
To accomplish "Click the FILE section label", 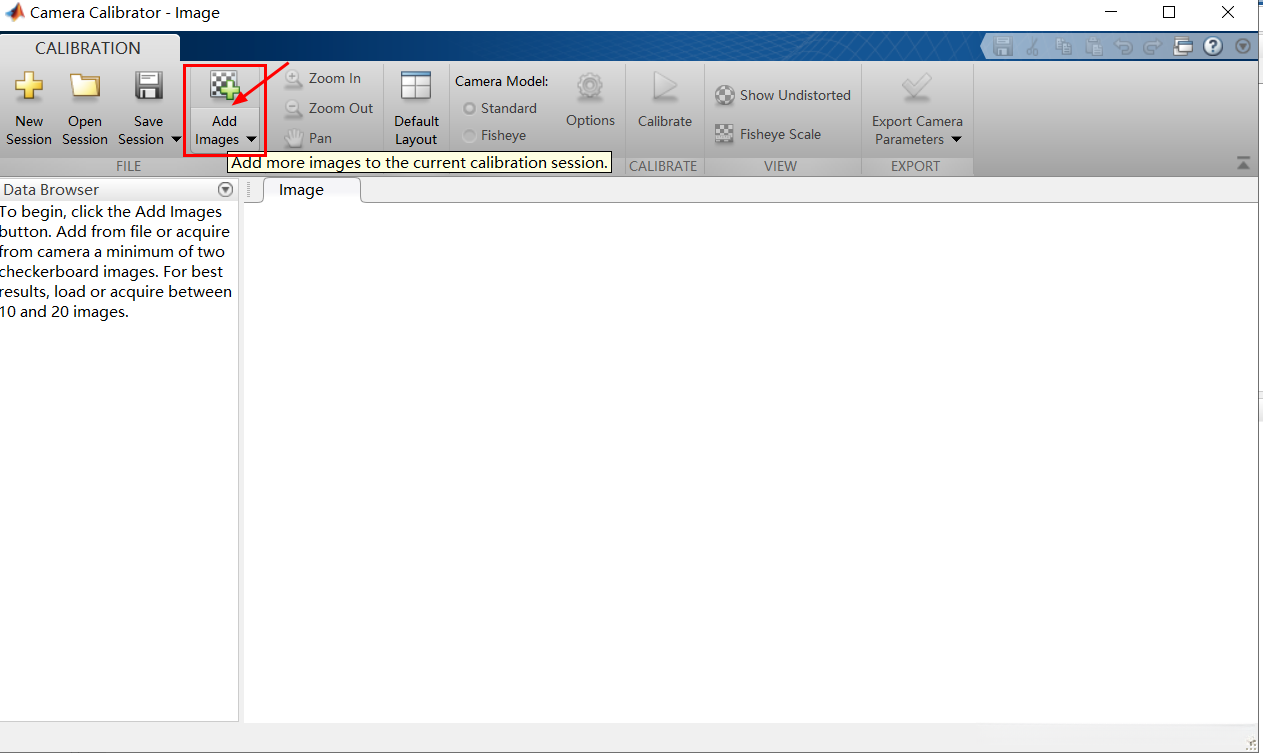I will click(x=129, y=166).
